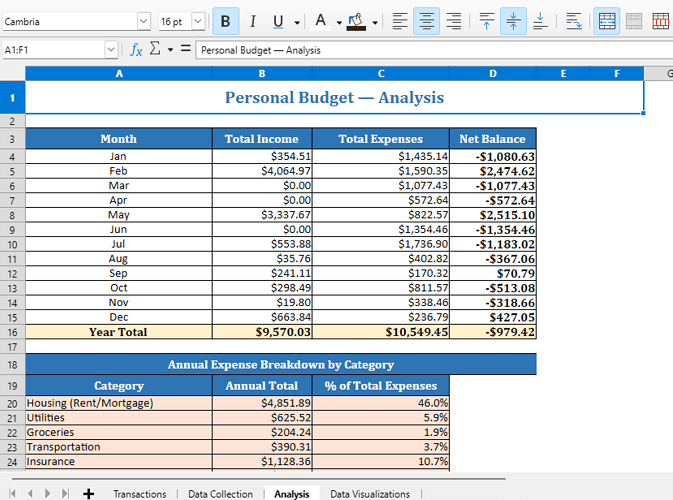Align cell content to bottom
This screenshot has height=500, width=673.
[x=540, y=21]
